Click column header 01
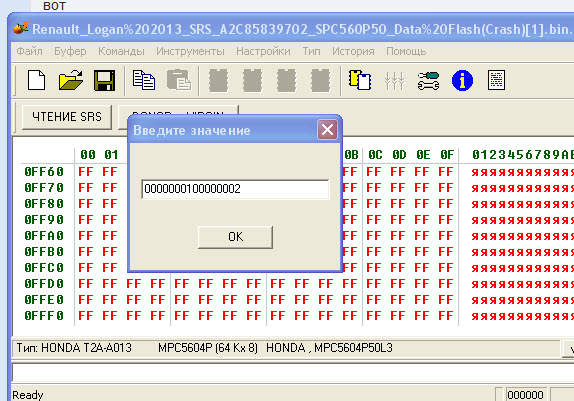Image resolution: width=574 pixels, height=401 pixels. pyautogui.click(x=111, y=155)
